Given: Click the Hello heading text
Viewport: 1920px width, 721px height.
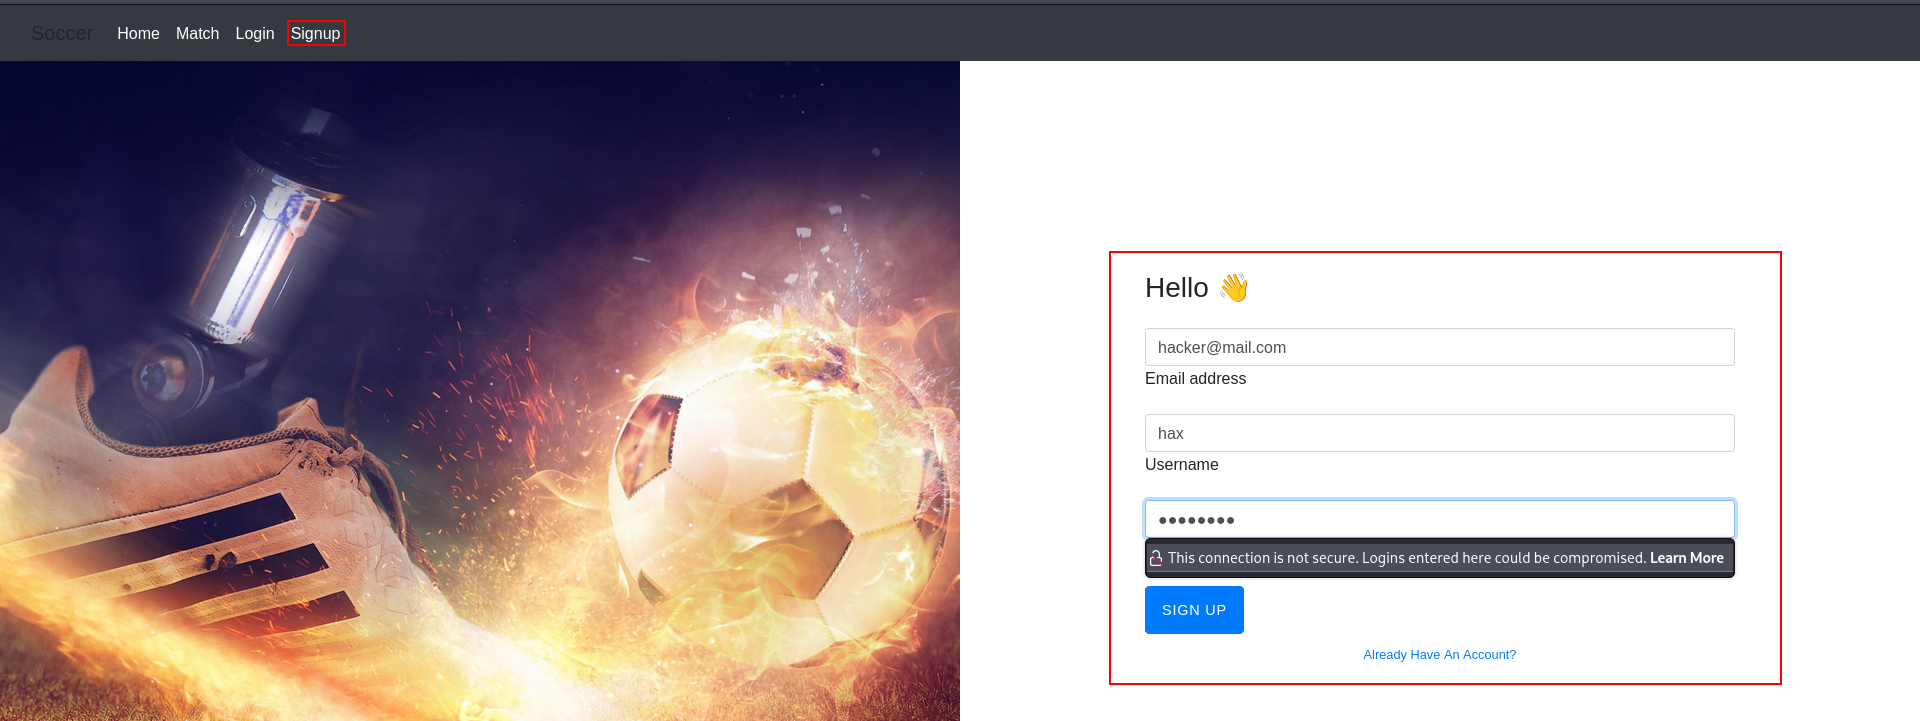Looking at the screenshot, I should [x=1176, y=288].
